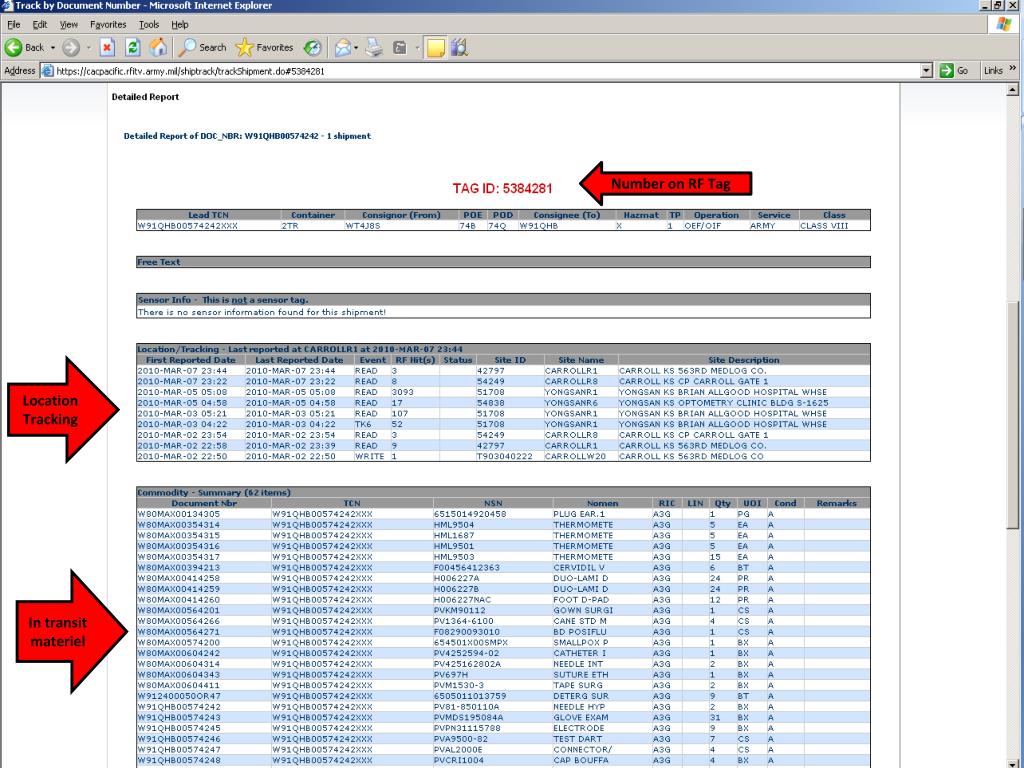This screenshot has height=768, width=1024.
Task: Open document number W80MAX00564201
Action: (x=178, y=611)
